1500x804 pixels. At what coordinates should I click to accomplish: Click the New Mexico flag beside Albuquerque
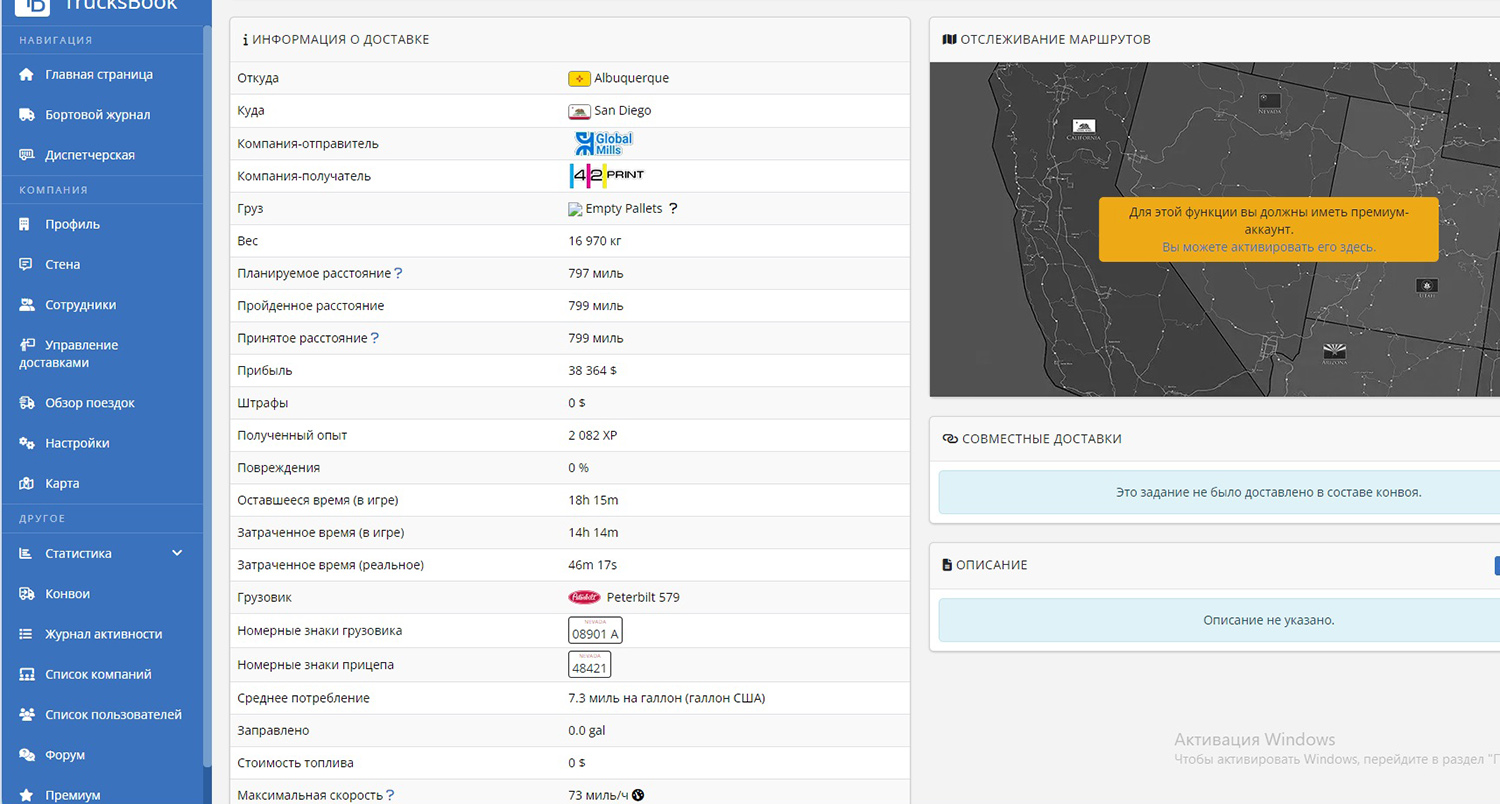click(x=579, y=79)
